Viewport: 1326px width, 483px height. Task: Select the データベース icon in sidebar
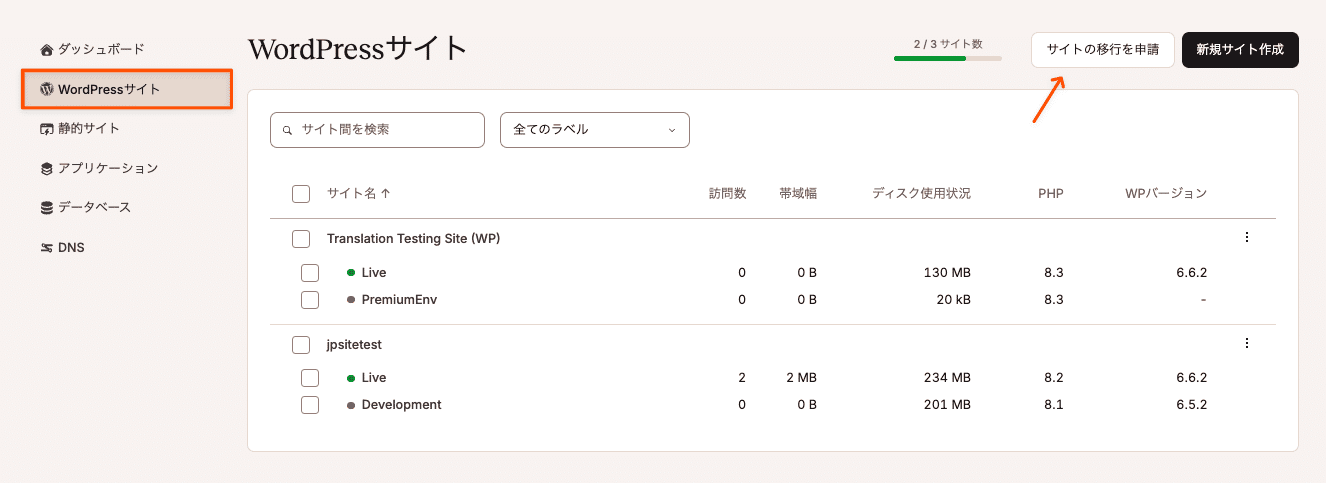(46, 208)
